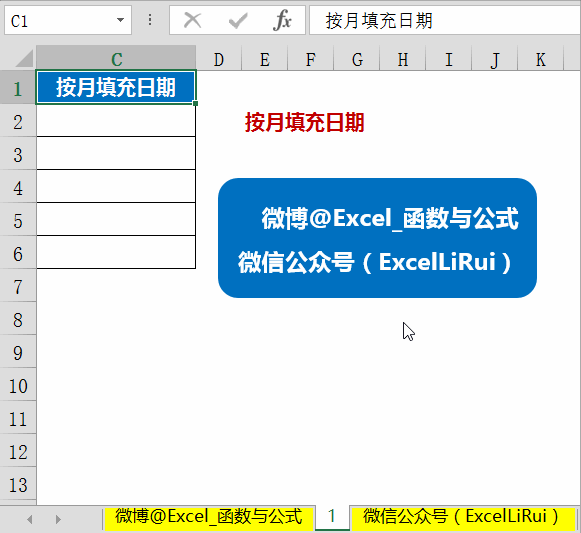
Task: Click the Cancel (X) icon in formula bar
Action: [x=193, y=20]
